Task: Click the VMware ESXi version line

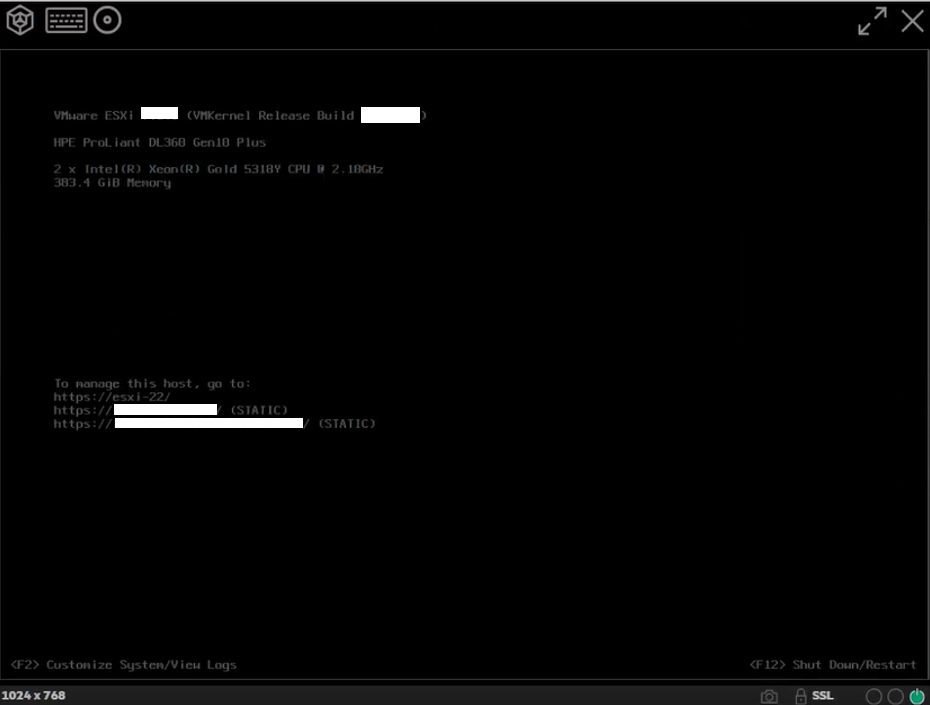Action: [x=240, y=115]
